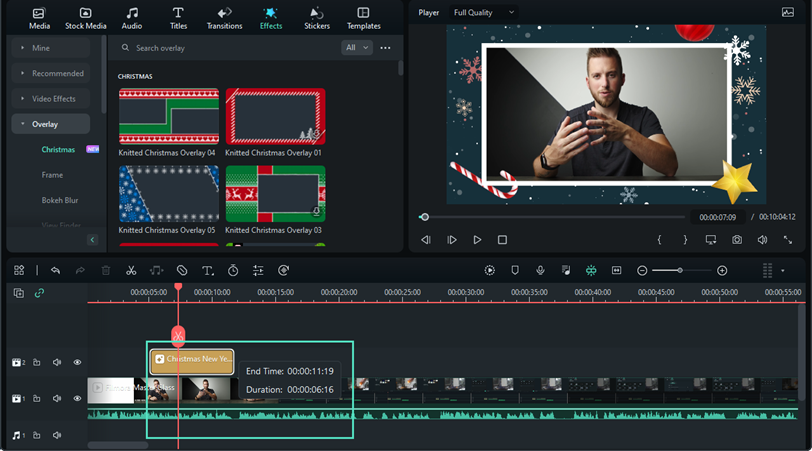Hide video track 1

point(77,399)
